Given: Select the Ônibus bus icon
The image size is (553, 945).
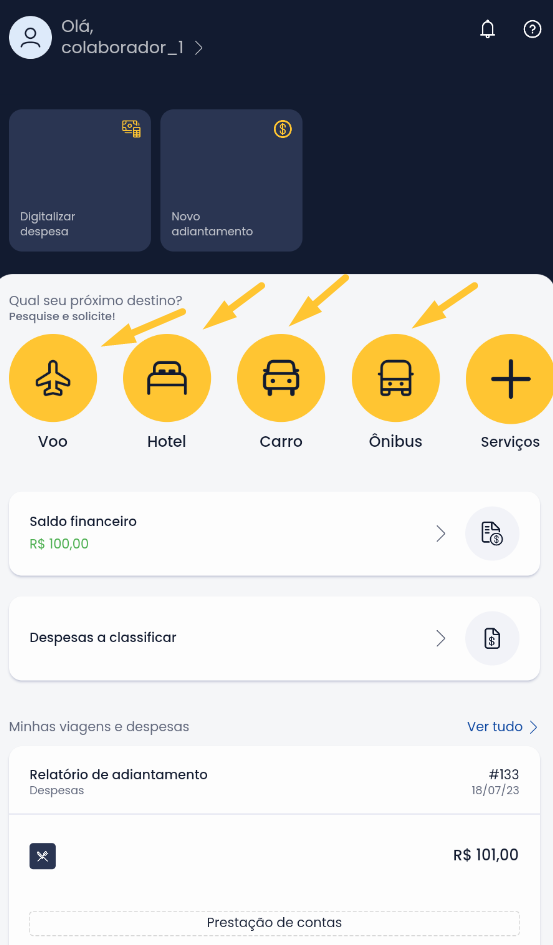Looking at the screenshot, I should point(396,378).
